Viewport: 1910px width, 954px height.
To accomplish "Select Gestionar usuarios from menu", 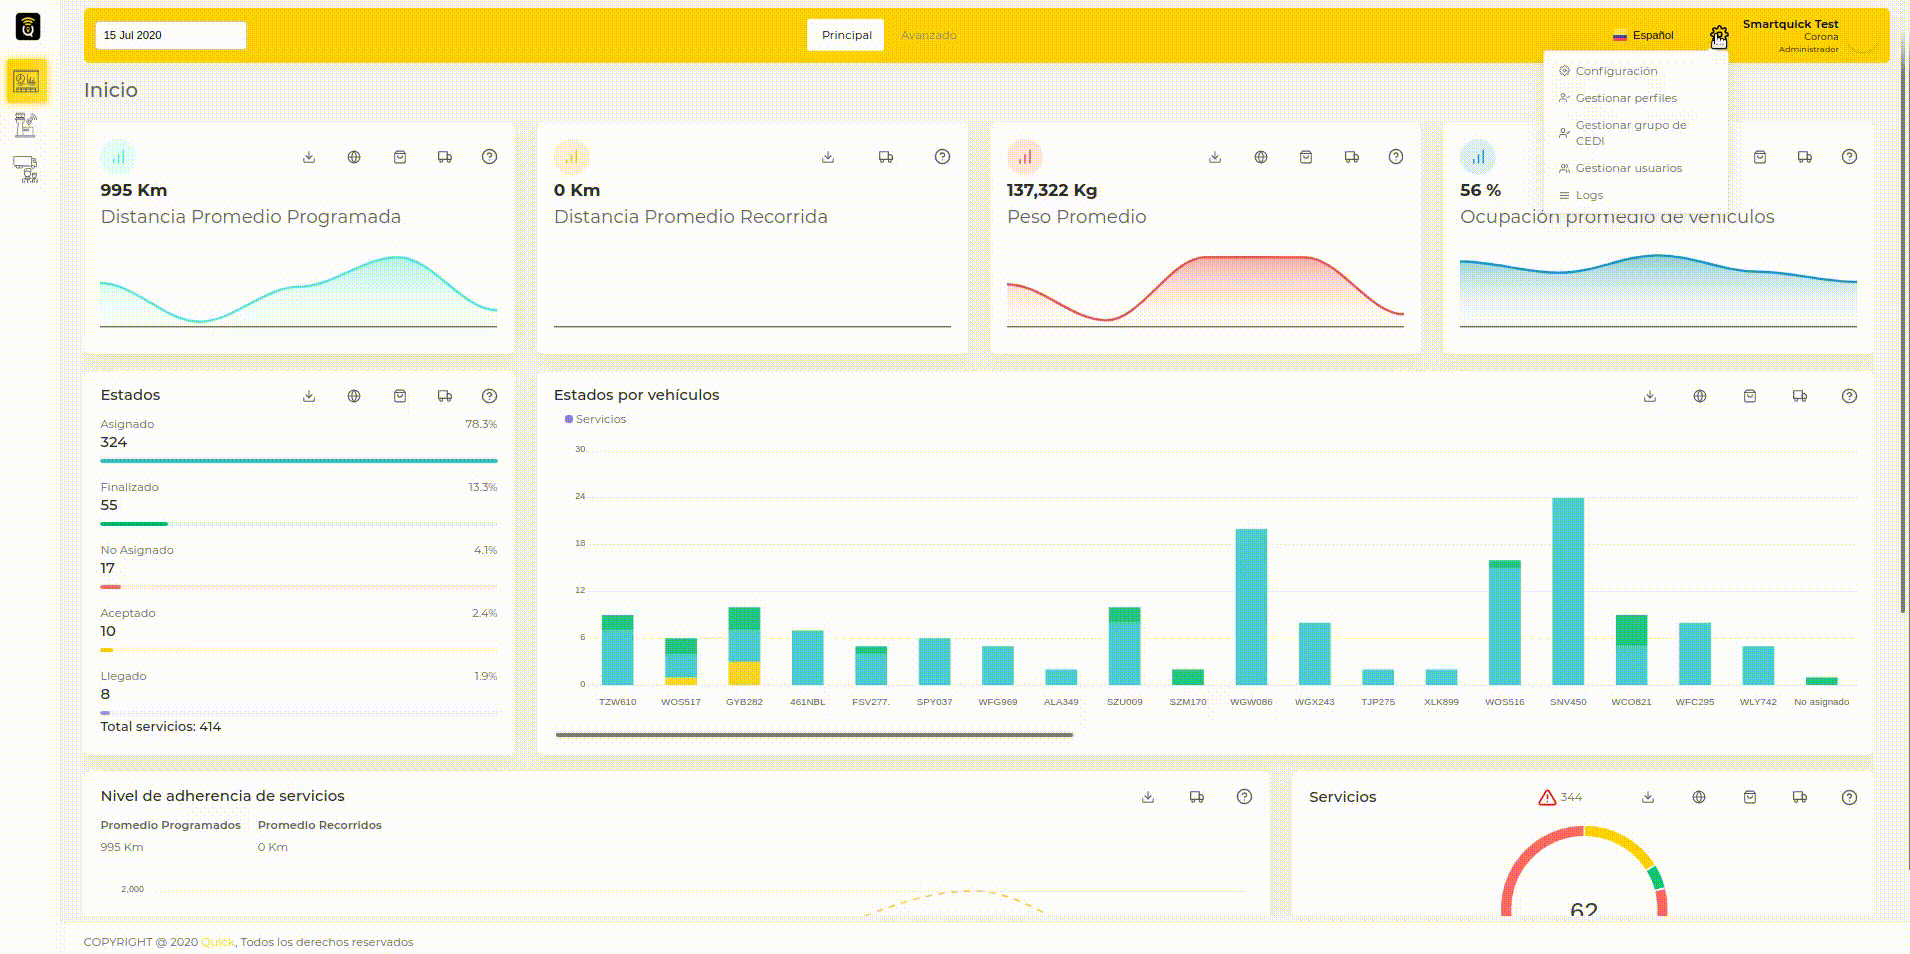I will [1629, 168].
